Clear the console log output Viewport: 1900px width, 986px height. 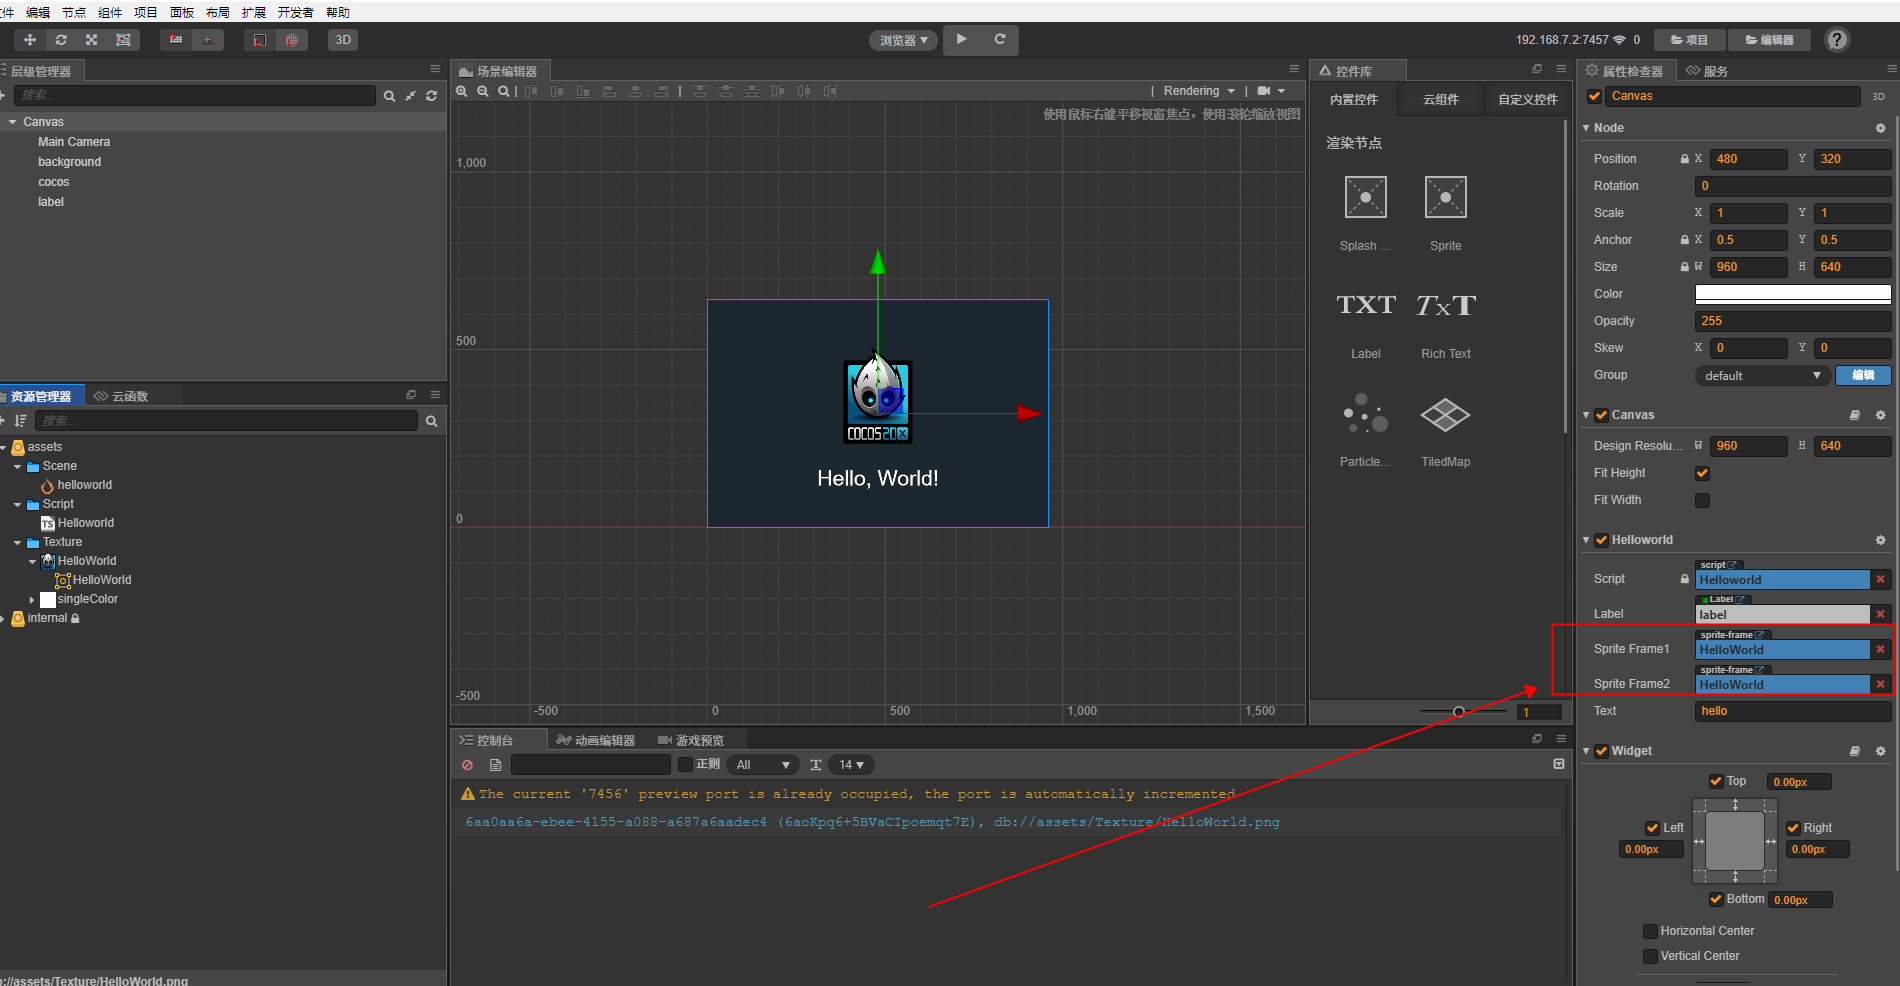pos(467,765)
